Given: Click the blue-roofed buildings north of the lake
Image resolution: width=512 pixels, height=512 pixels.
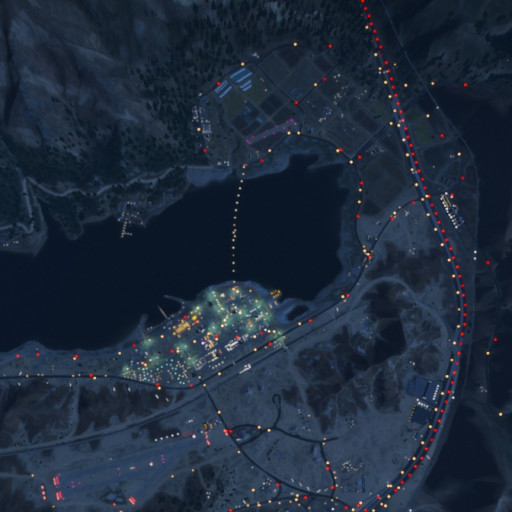Looking at the screenshot, I should (233, 82).
